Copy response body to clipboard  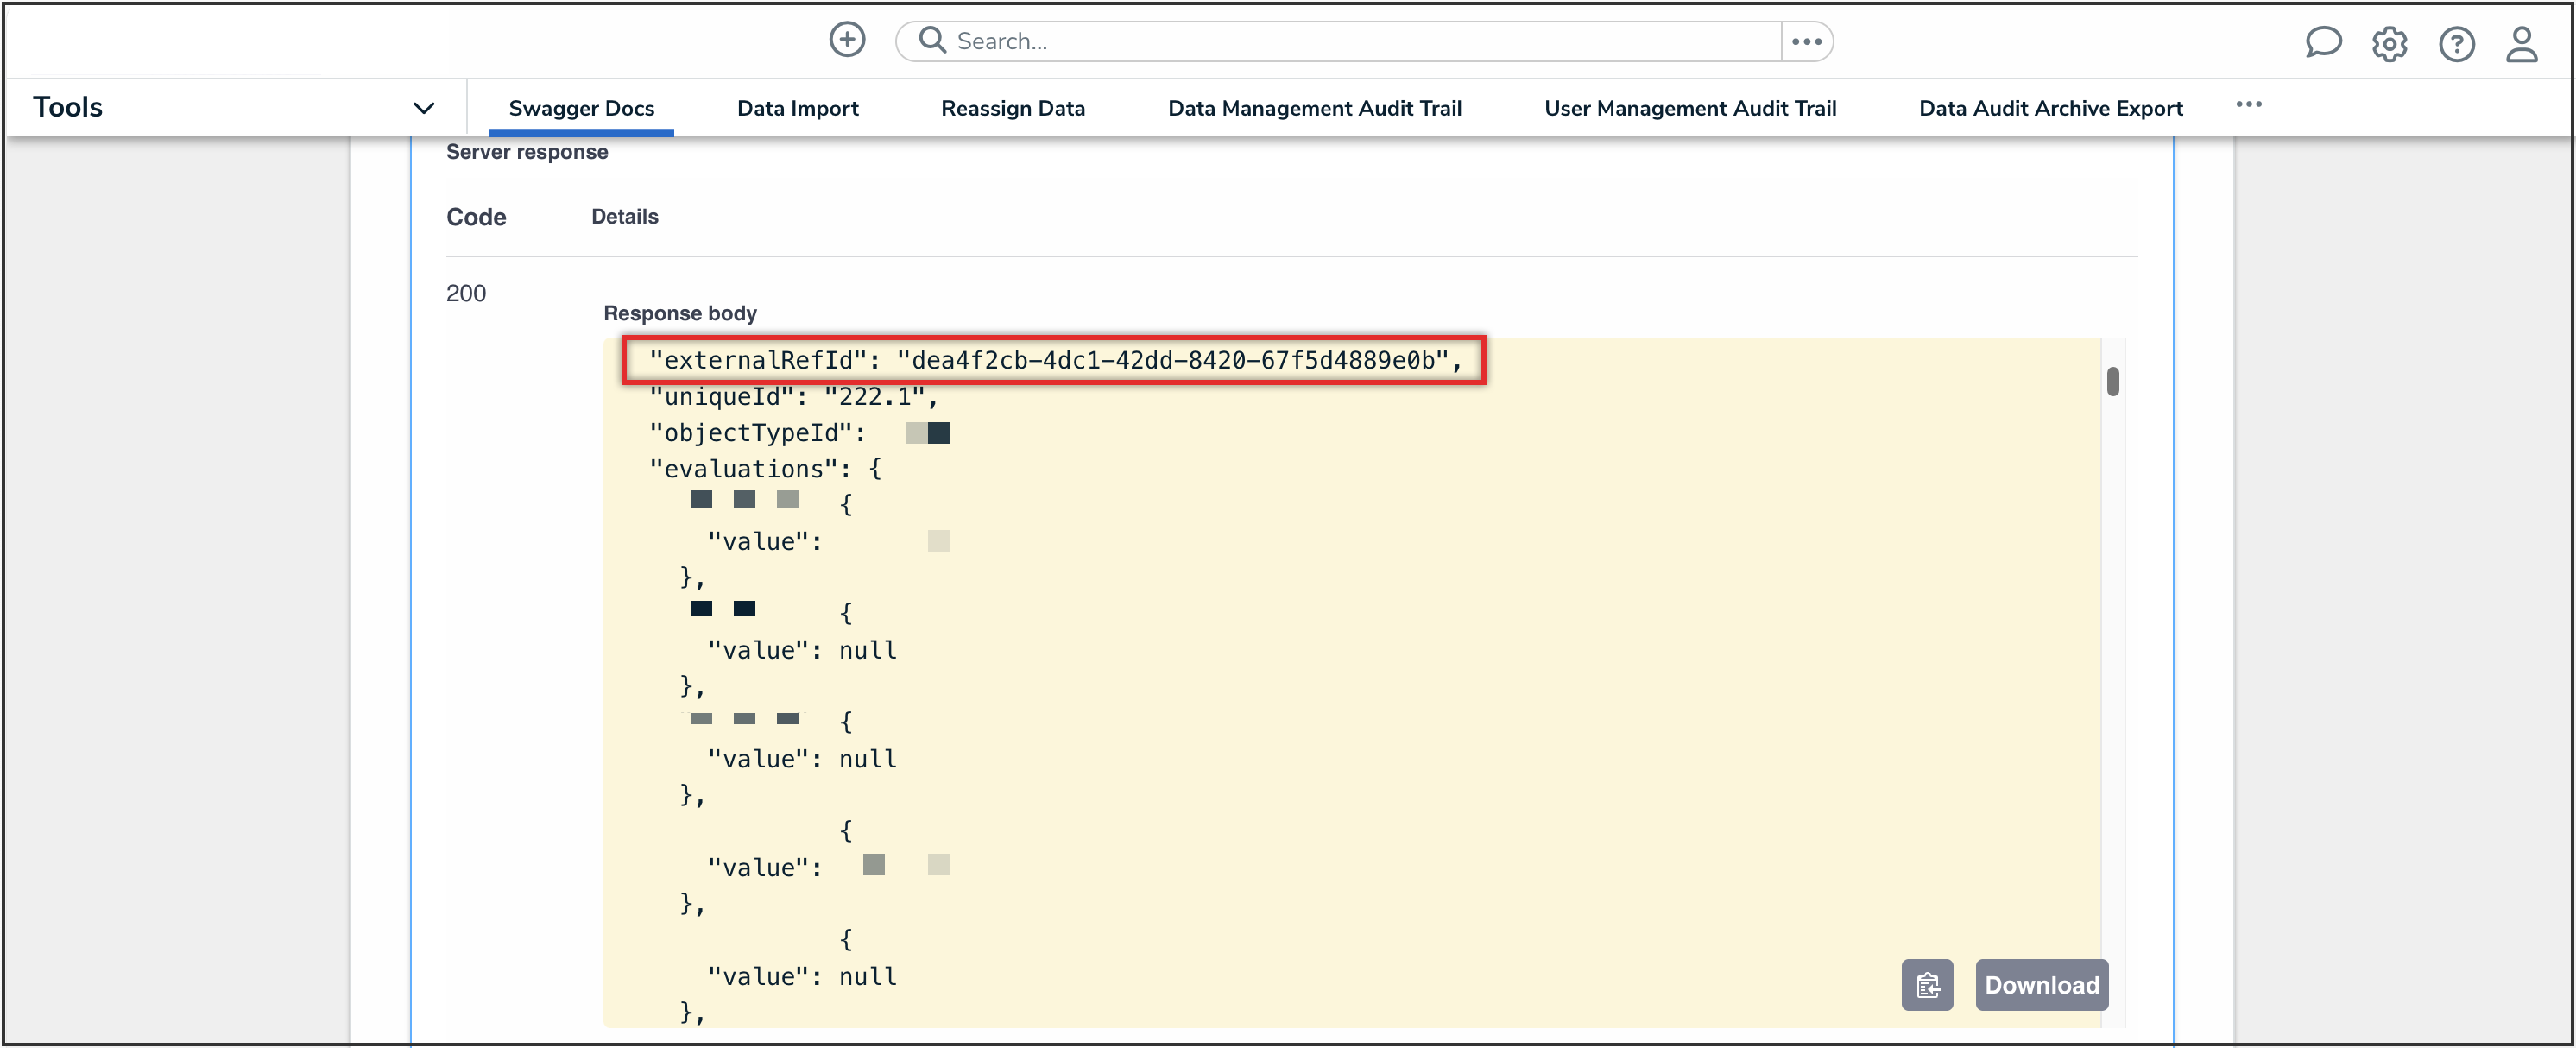click(1926, 985)
